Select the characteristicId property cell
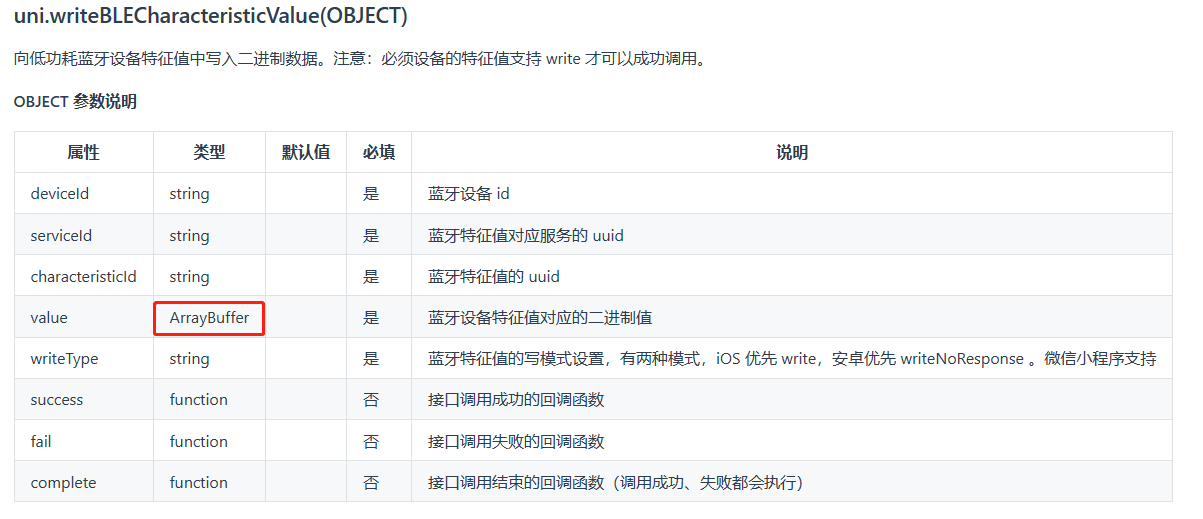This screenshot has width=1203, height=519. tap(84, 276)
